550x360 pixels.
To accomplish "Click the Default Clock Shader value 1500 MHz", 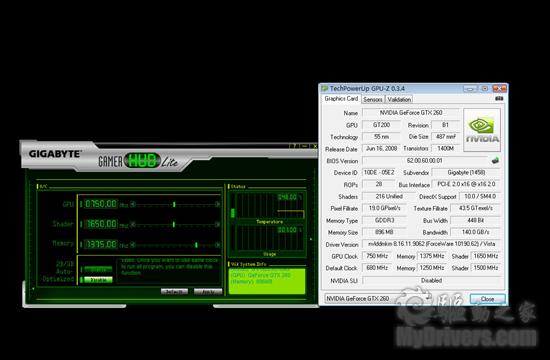I will pos(486,268).
